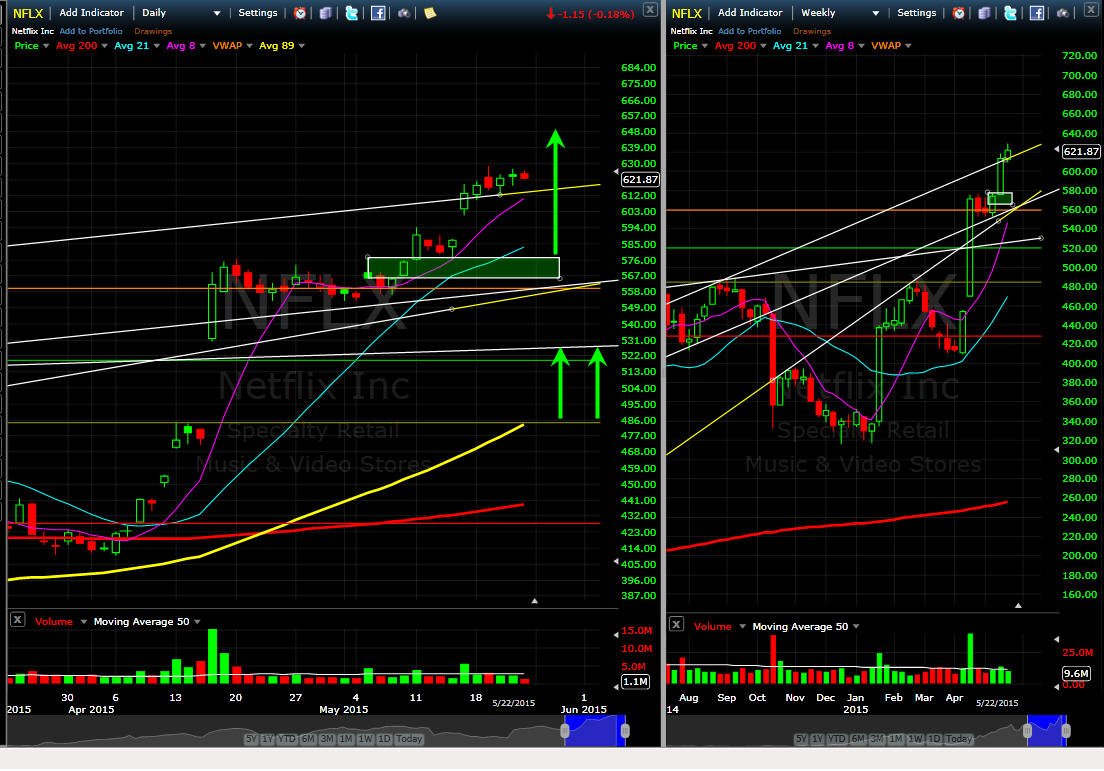Image resolution: width=1104 pixels, height=771 pixels.
Task: Open the yellow sticky note icon
Action: (429, 13)
